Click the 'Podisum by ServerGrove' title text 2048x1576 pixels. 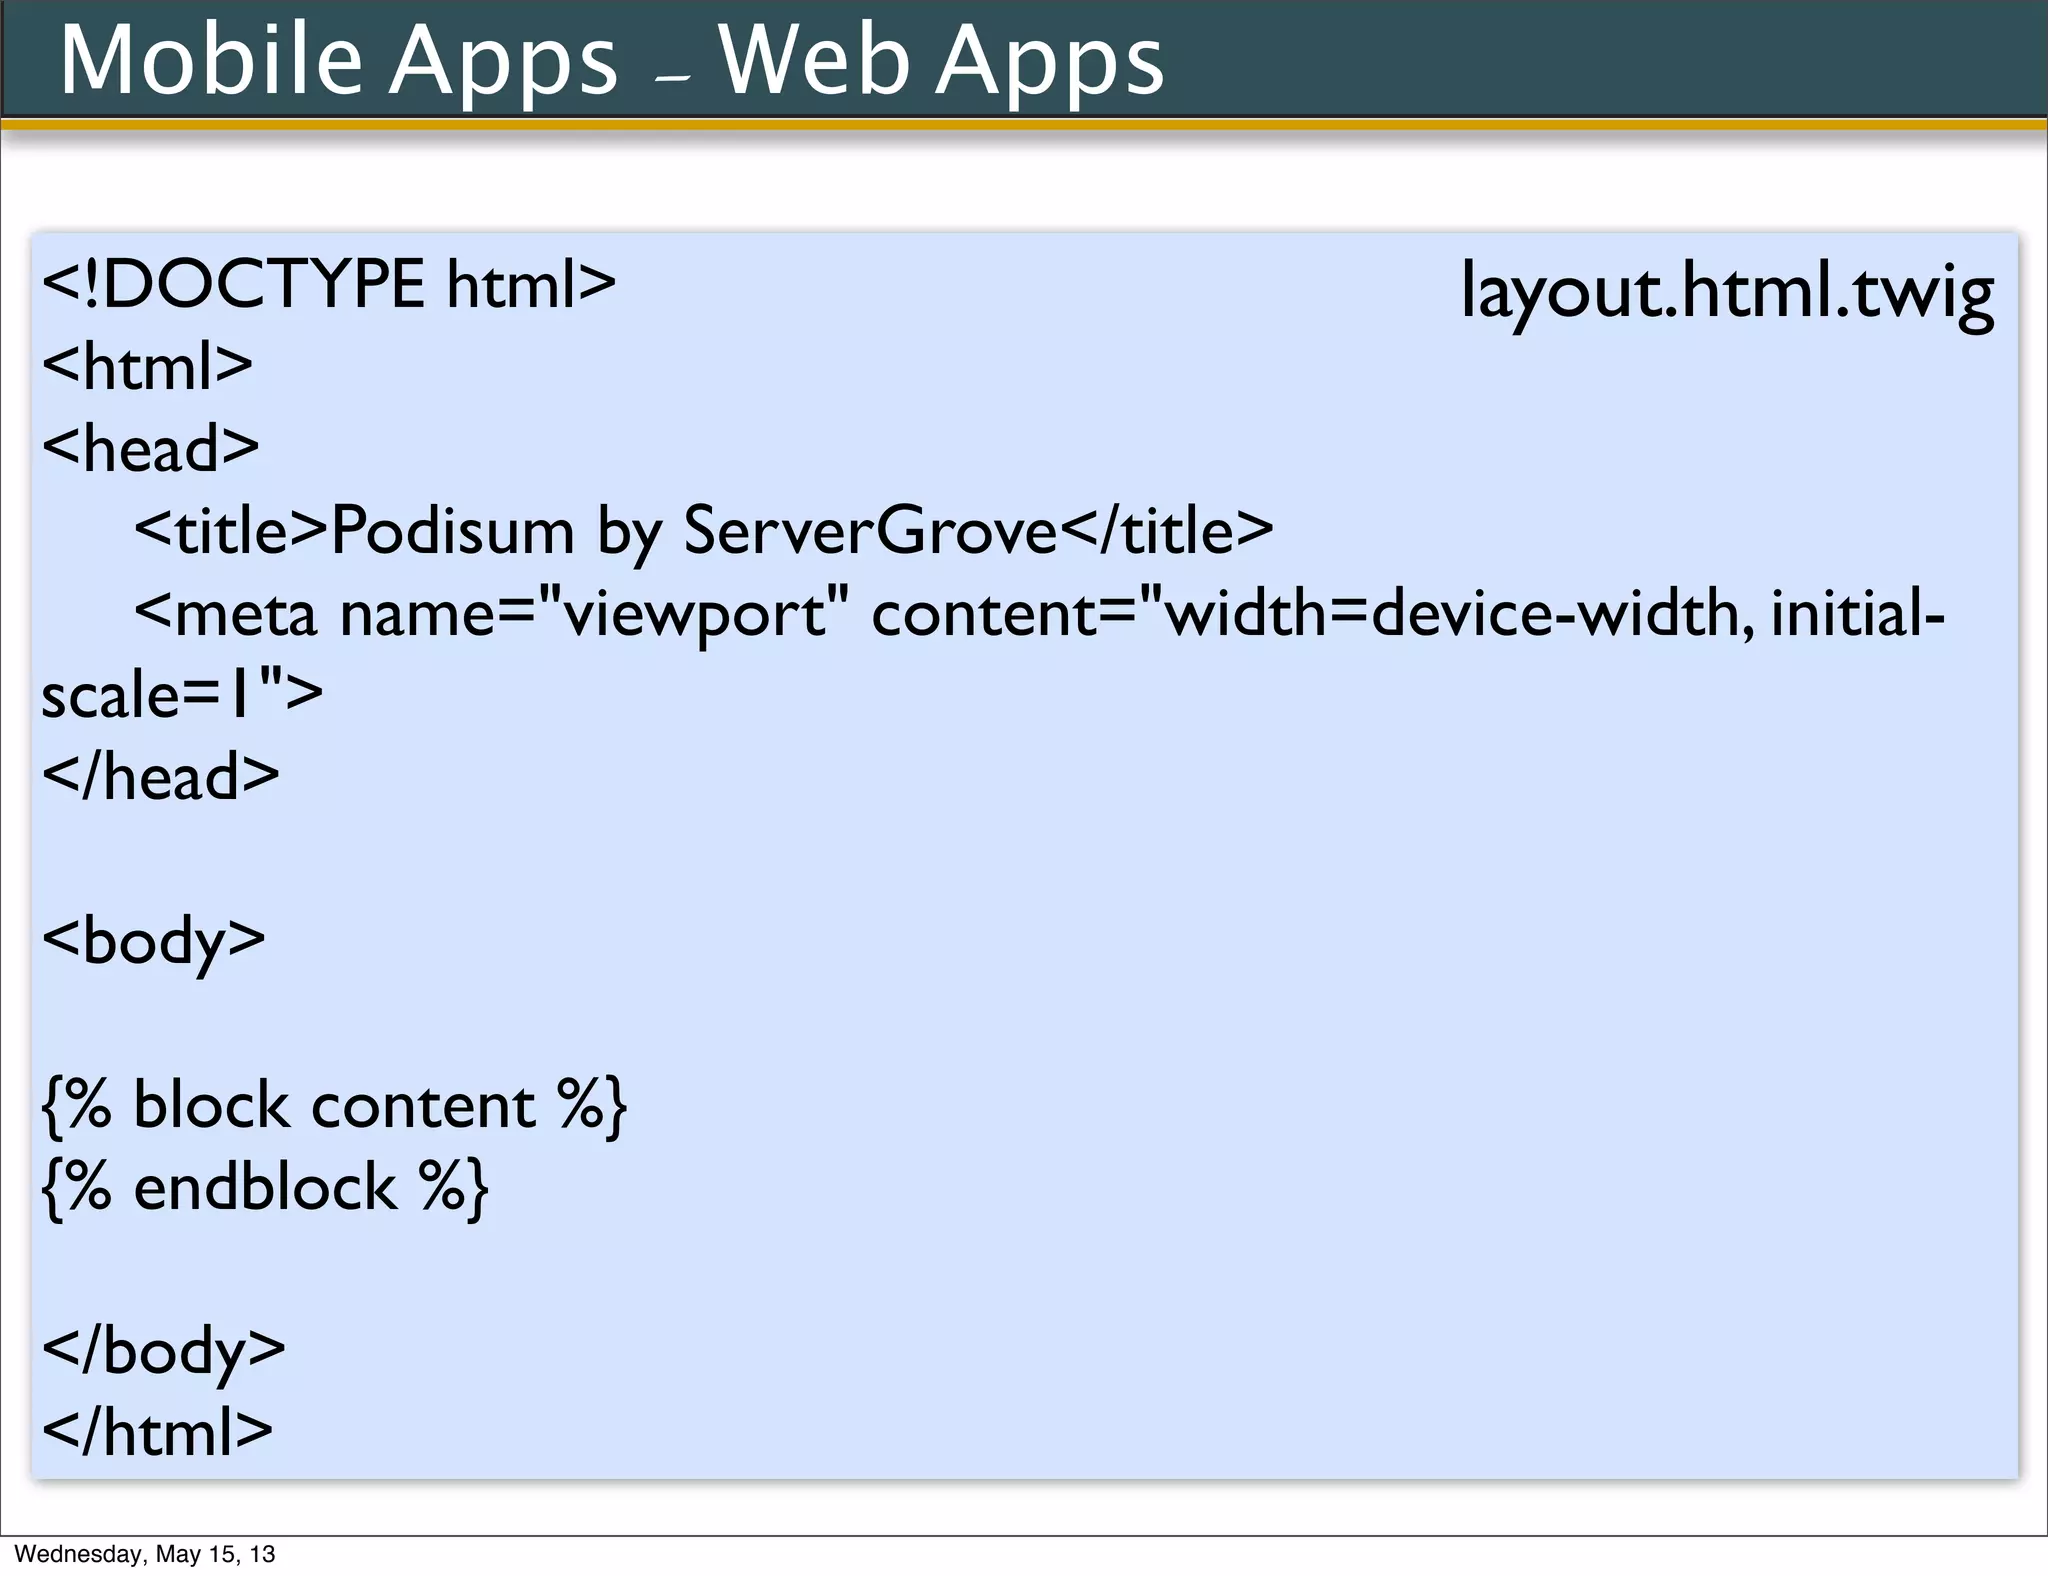[694, 530]
